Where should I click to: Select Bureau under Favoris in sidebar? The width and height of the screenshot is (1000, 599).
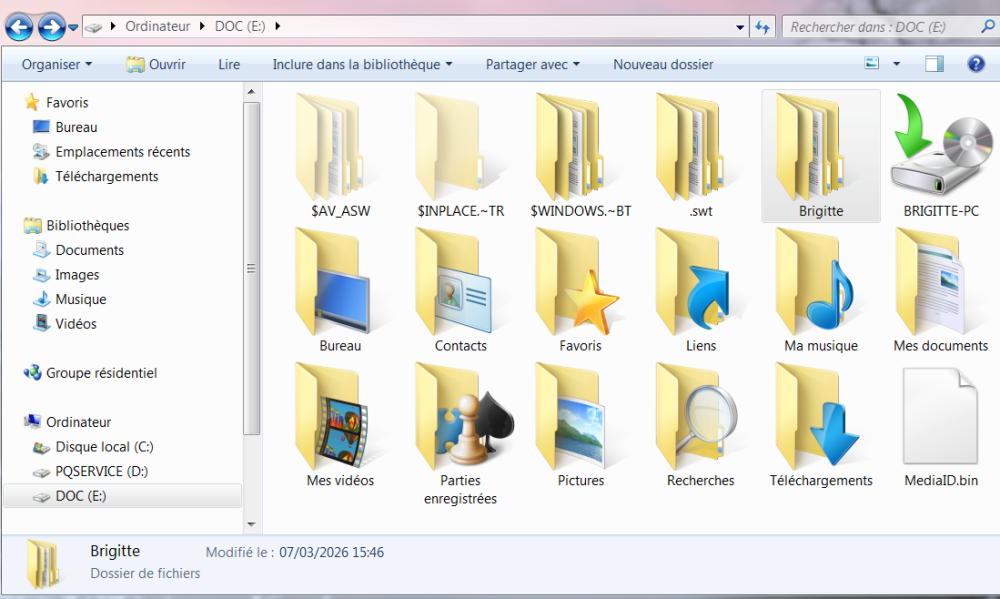click(76, 127)
